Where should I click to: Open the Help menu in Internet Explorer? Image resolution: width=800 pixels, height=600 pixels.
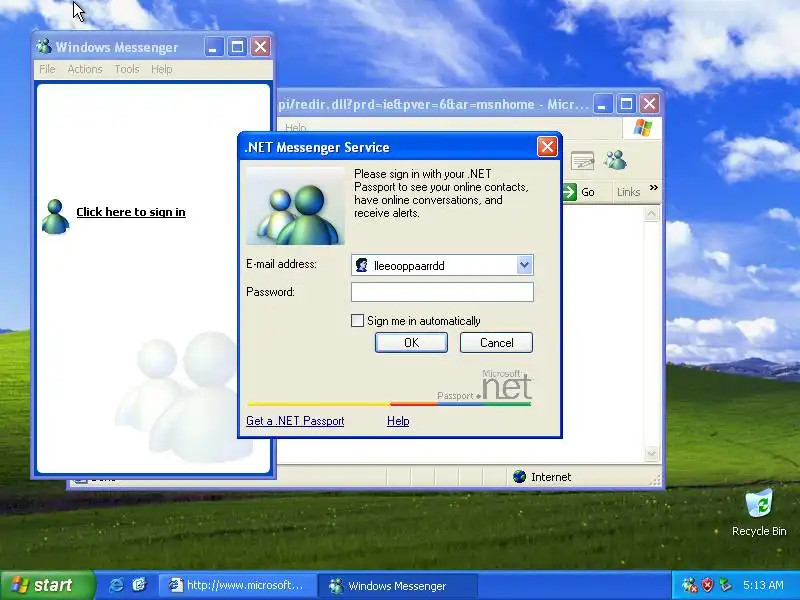(295, 127)
